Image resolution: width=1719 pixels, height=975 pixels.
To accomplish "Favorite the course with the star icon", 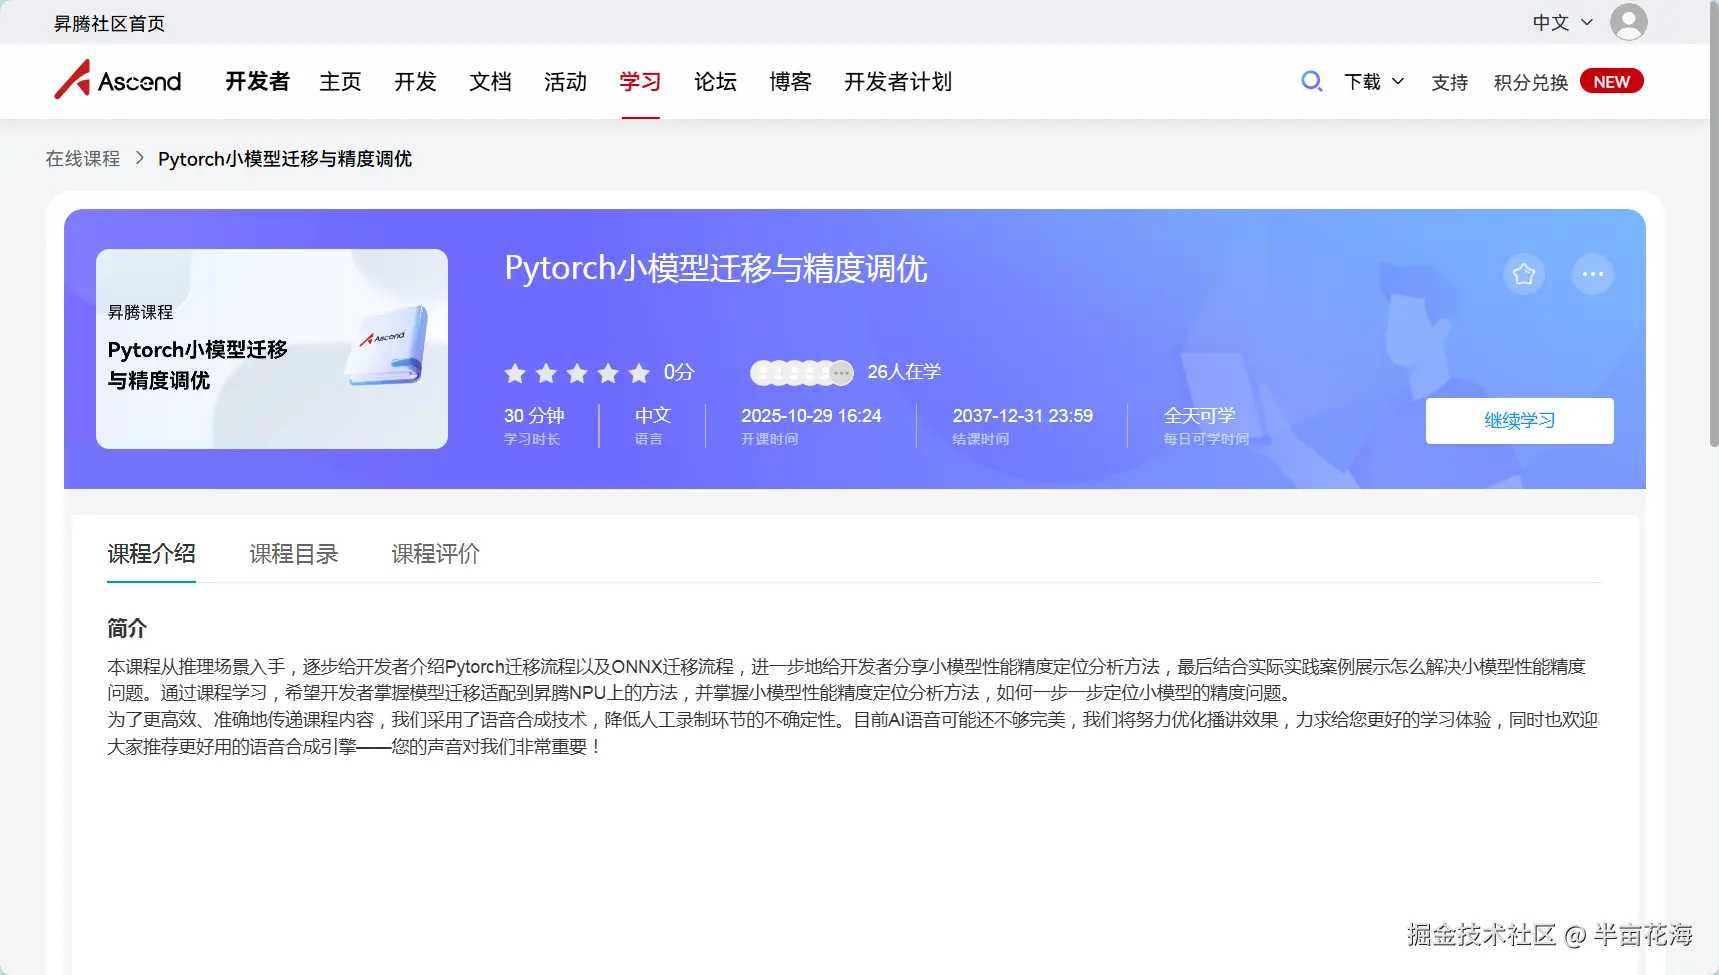I will click(1523, 274).
